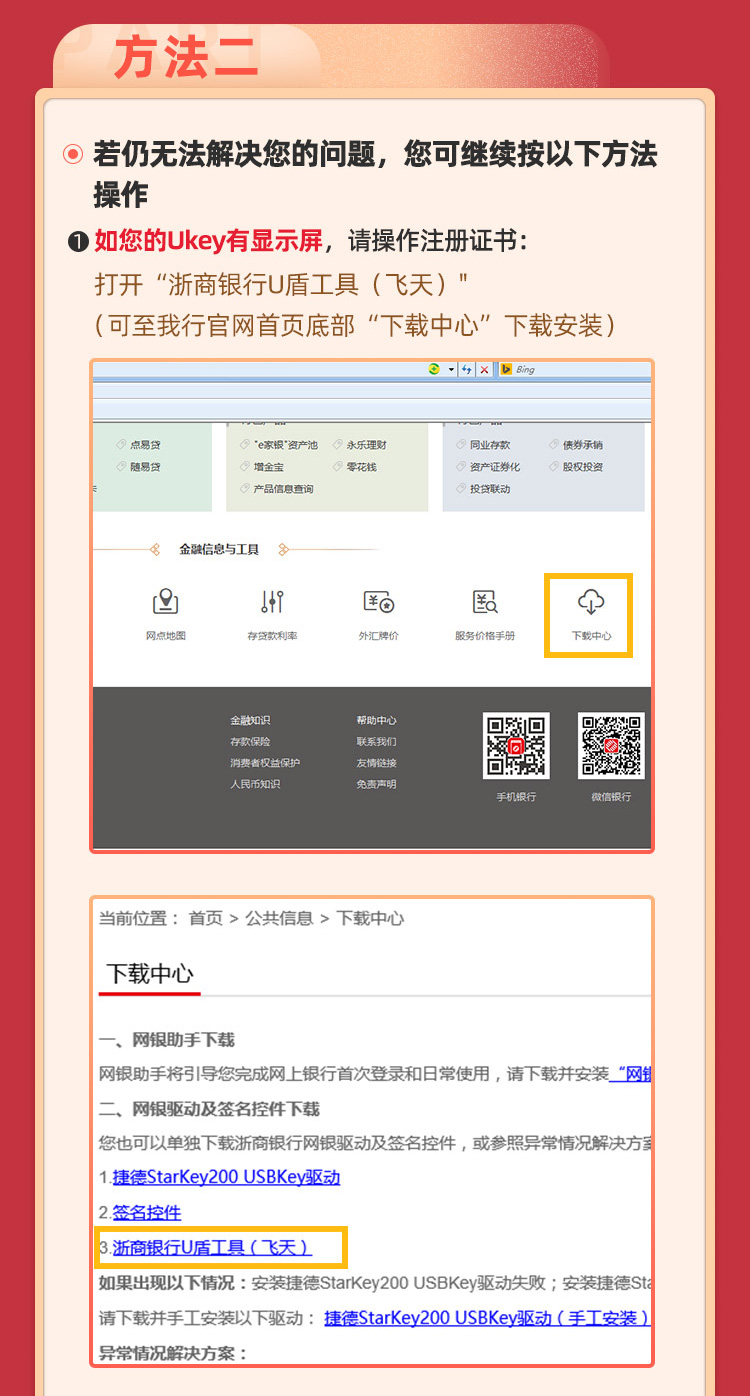The image size is (750, 1396).
Task: Click the red stop X browser icon
Action: [484, 369]
